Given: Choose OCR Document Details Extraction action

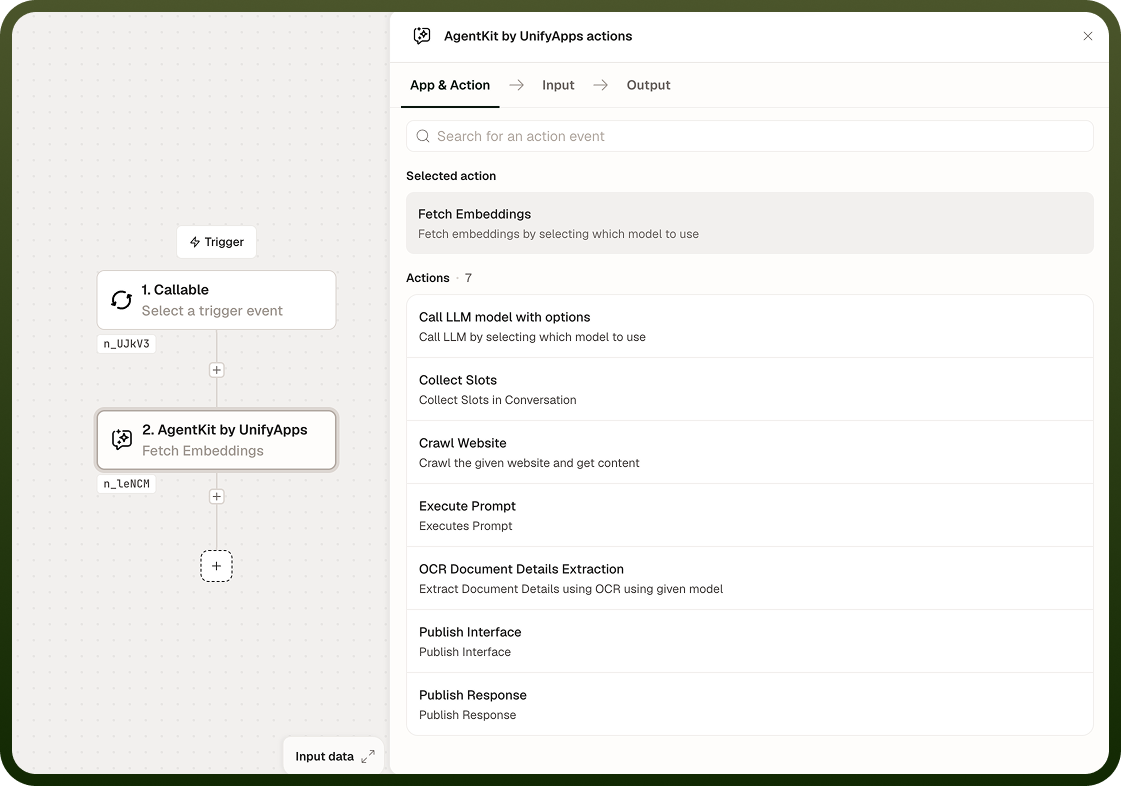Looking at the screenshot, I should 749,578.
